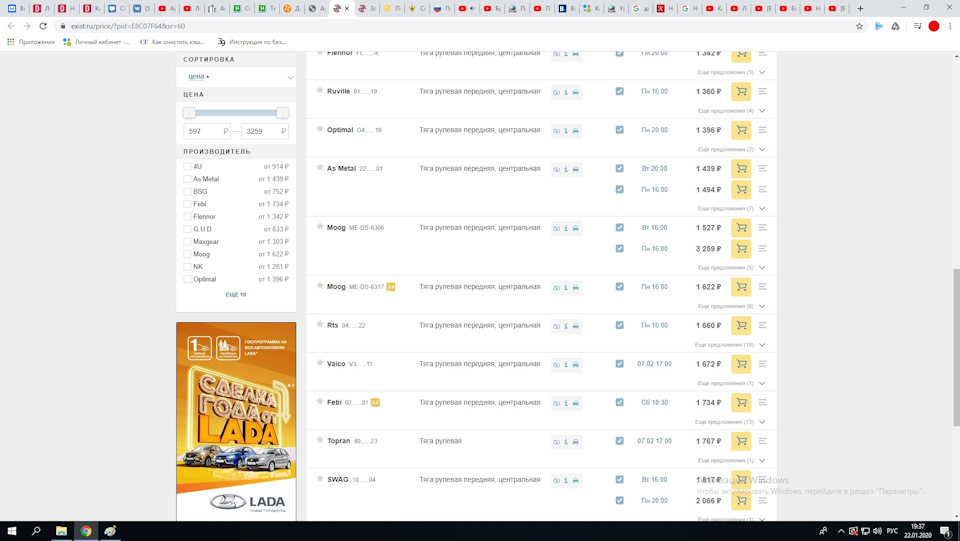Add Moog 3 259 ₽ offer to cart

(741, 249)
